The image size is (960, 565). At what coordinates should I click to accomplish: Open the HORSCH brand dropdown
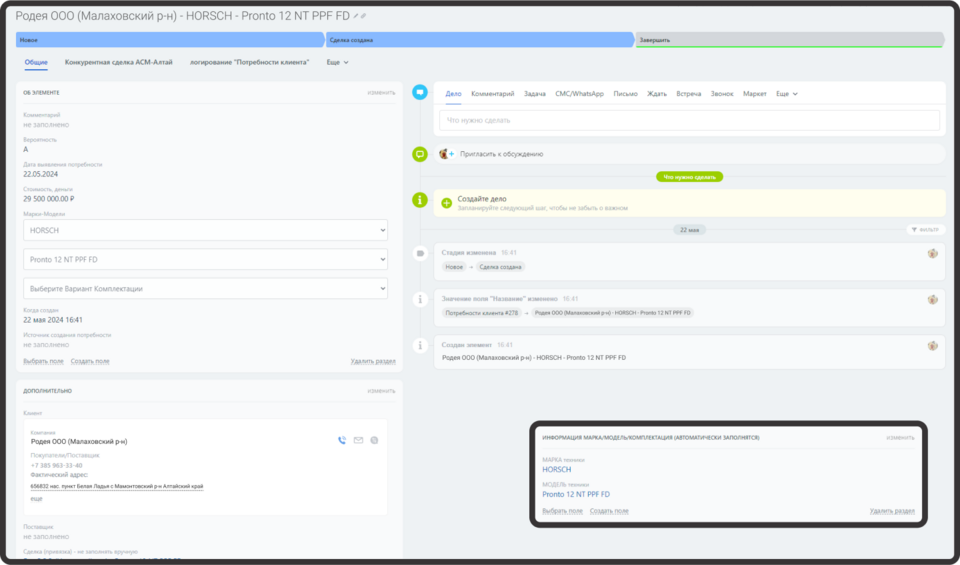pos(205,230)
